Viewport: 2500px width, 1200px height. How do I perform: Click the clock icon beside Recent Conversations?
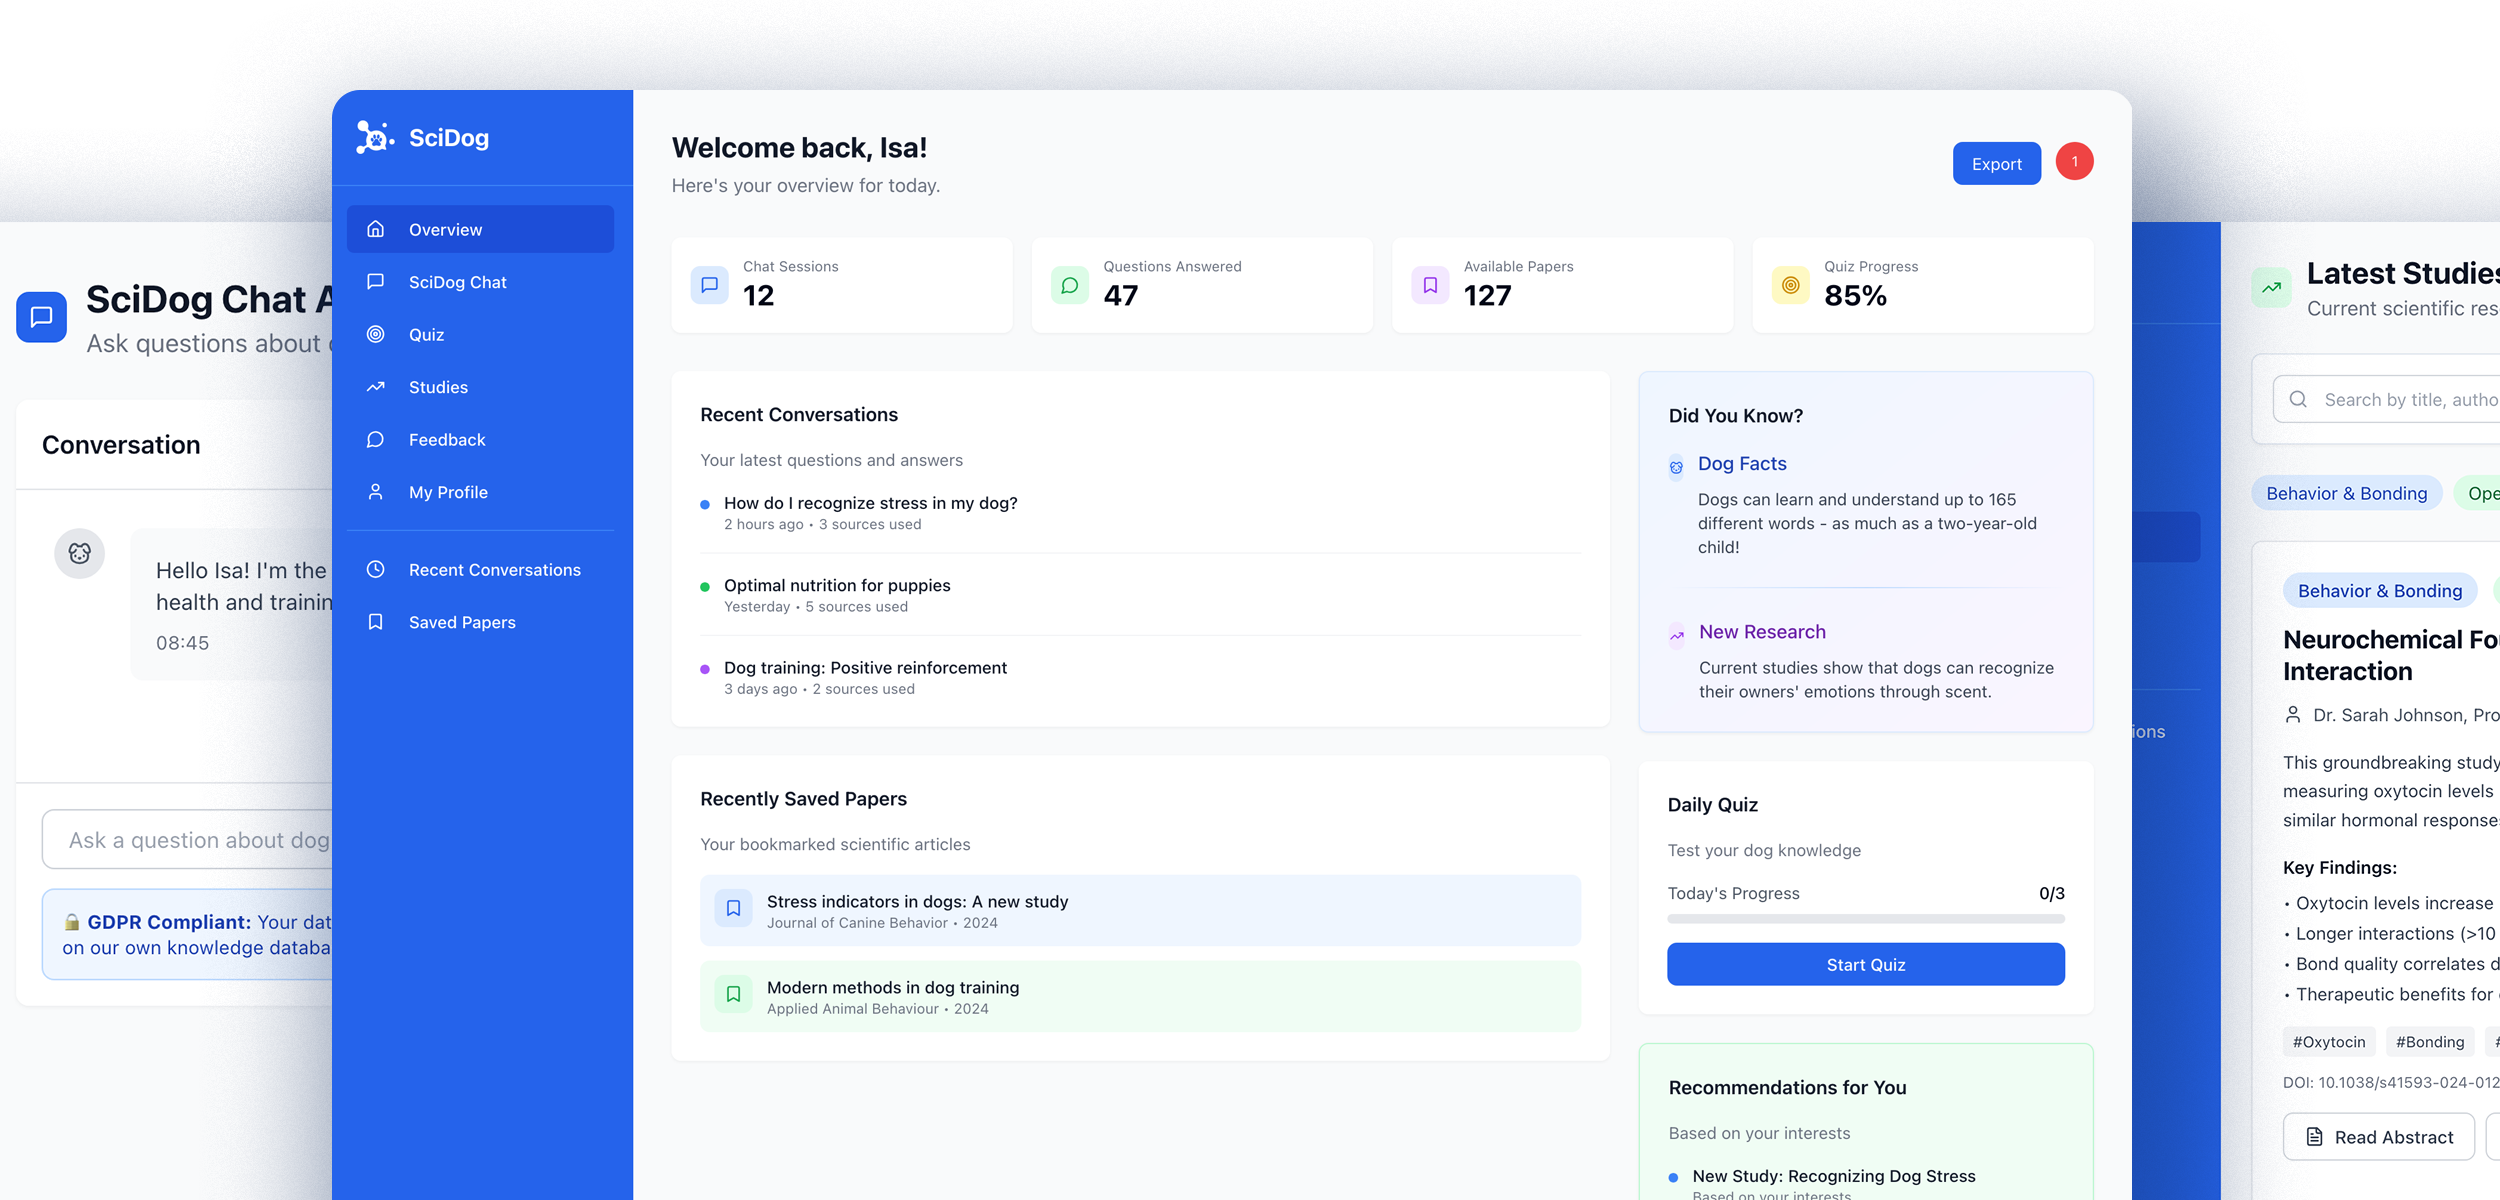[376, 569]
